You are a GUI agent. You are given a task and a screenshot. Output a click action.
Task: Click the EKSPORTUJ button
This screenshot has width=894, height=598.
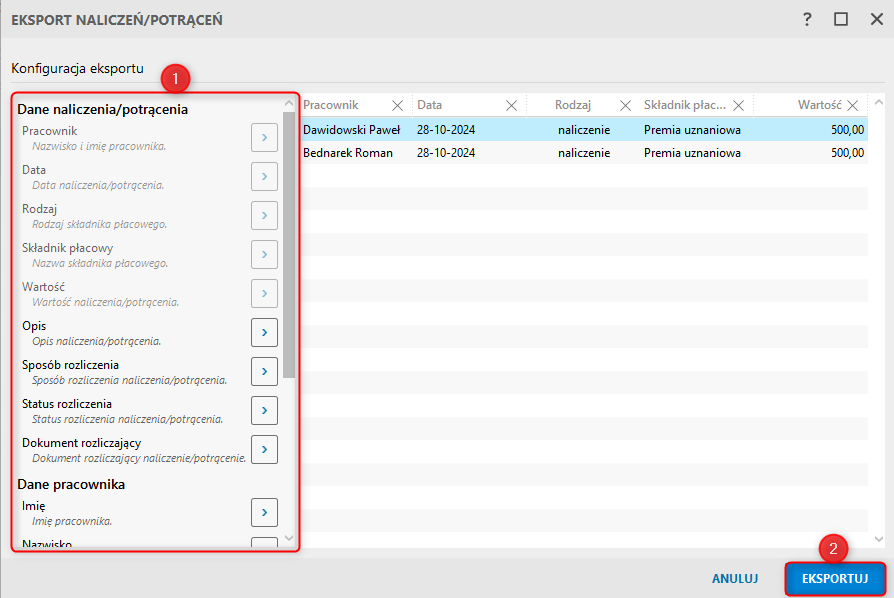[x=835, y=579]
